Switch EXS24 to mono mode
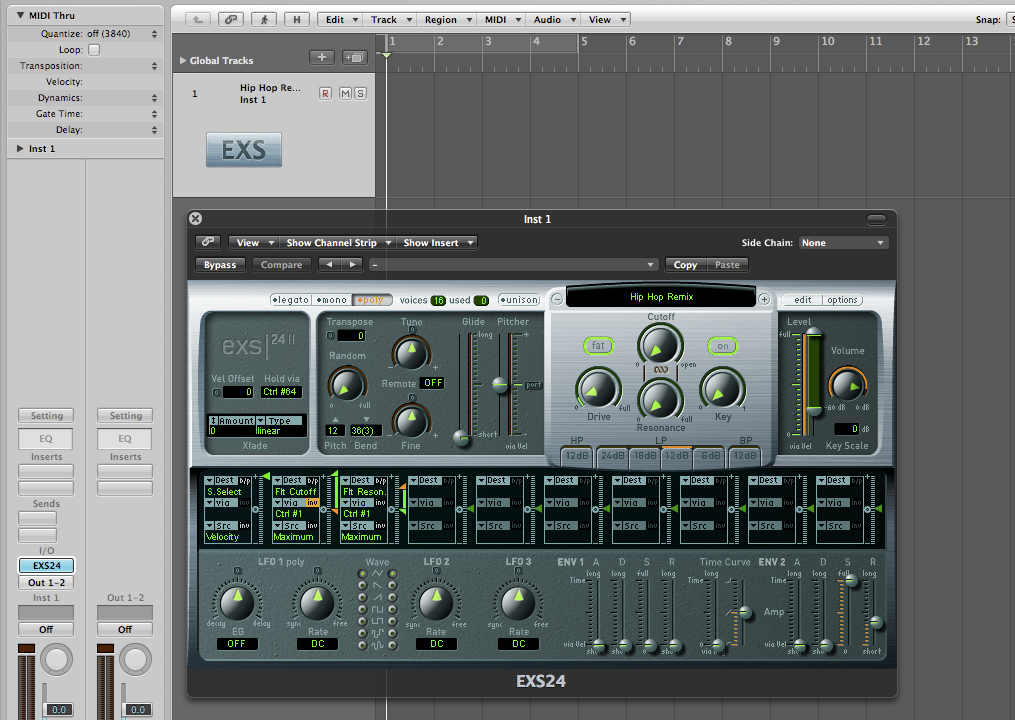 pyautogui.click(x=332, y=300)
